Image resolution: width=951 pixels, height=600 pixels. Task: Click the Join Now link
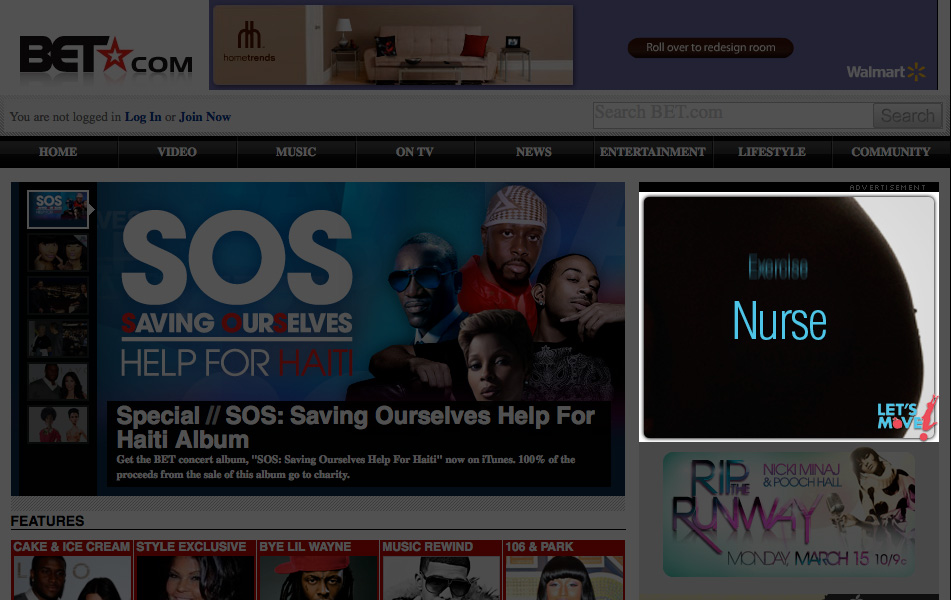(x=205, y=117)
